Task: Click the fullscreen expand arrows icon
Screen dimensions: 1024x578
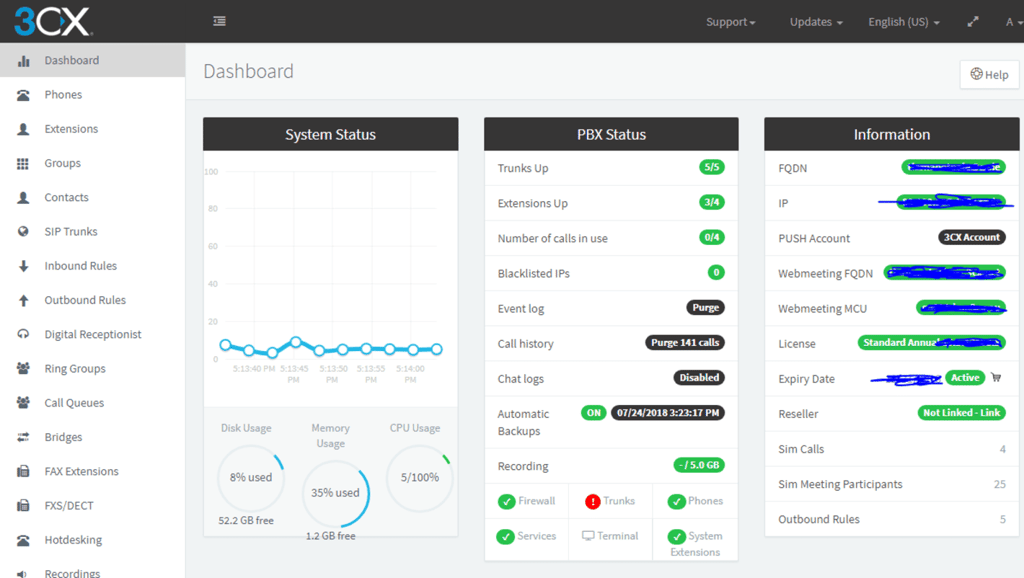Action: coord(972,22)
